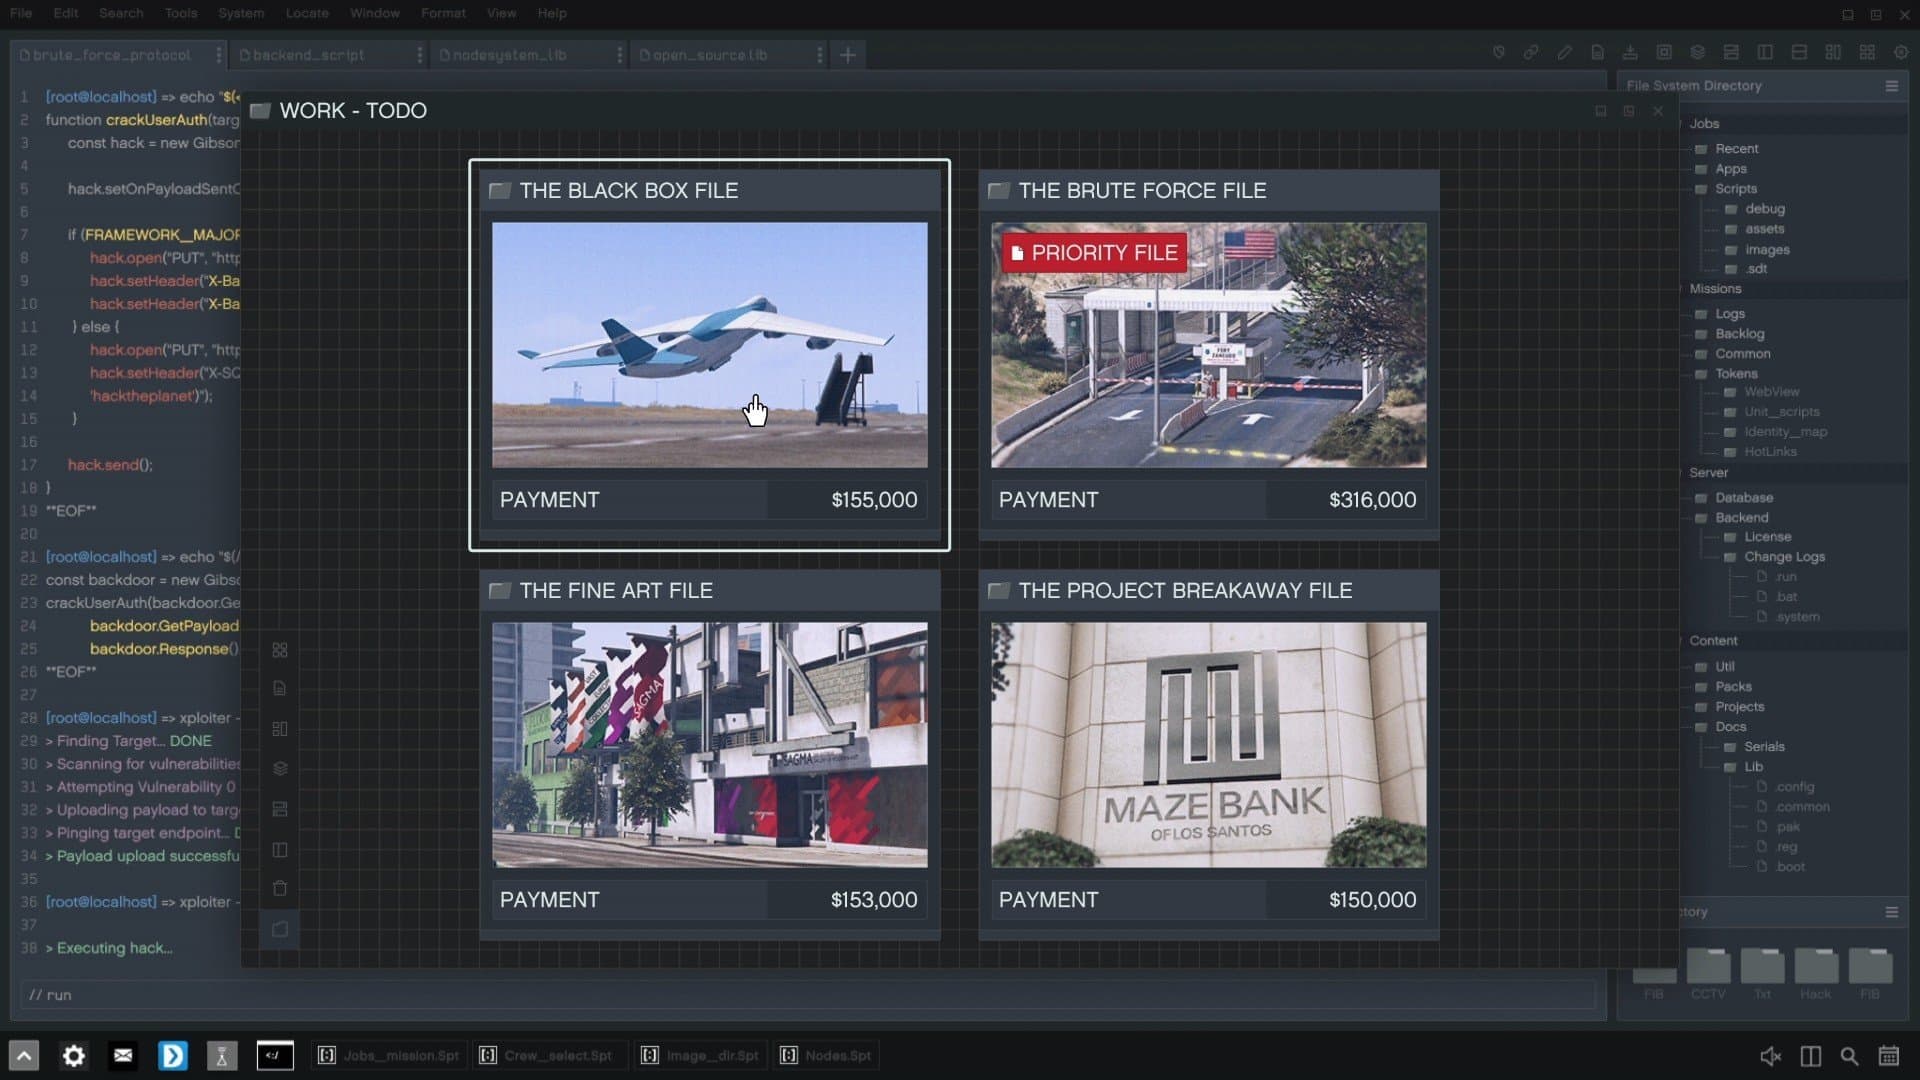Expand the Tokens folder in directory tree
Image resolution: width=1920 pixels, height=1080 pixels.
(x=1727, y=374)
